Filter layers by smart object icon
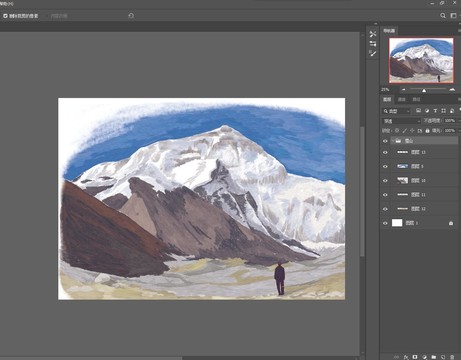Viewport: 461px width, 360px height. pyautogui.click(x=452, y=111)
